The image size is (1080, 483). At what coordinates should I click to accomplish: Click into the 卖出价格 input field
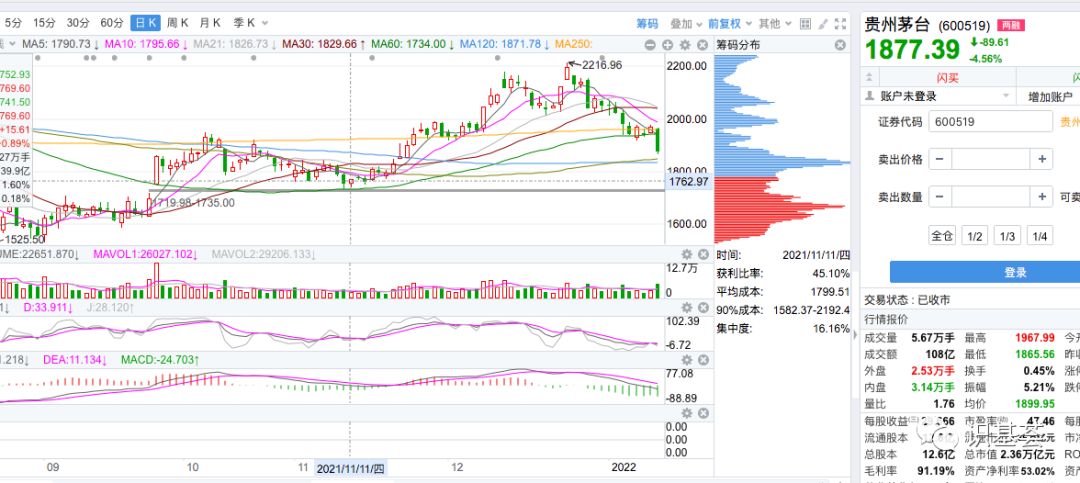(990, 160)
